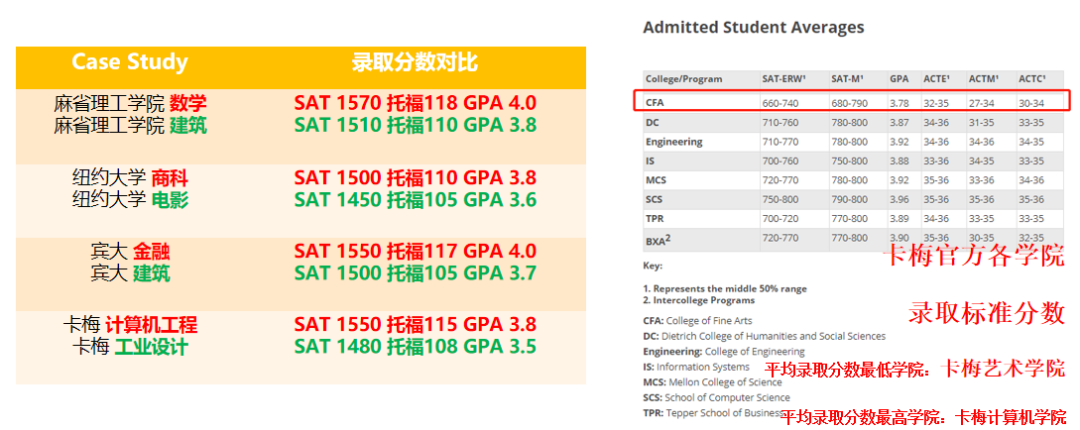Select the '卡梅 计算机工程' row label
The width and height of the screenshot is (1080, 430).
[x=130, y=325]
